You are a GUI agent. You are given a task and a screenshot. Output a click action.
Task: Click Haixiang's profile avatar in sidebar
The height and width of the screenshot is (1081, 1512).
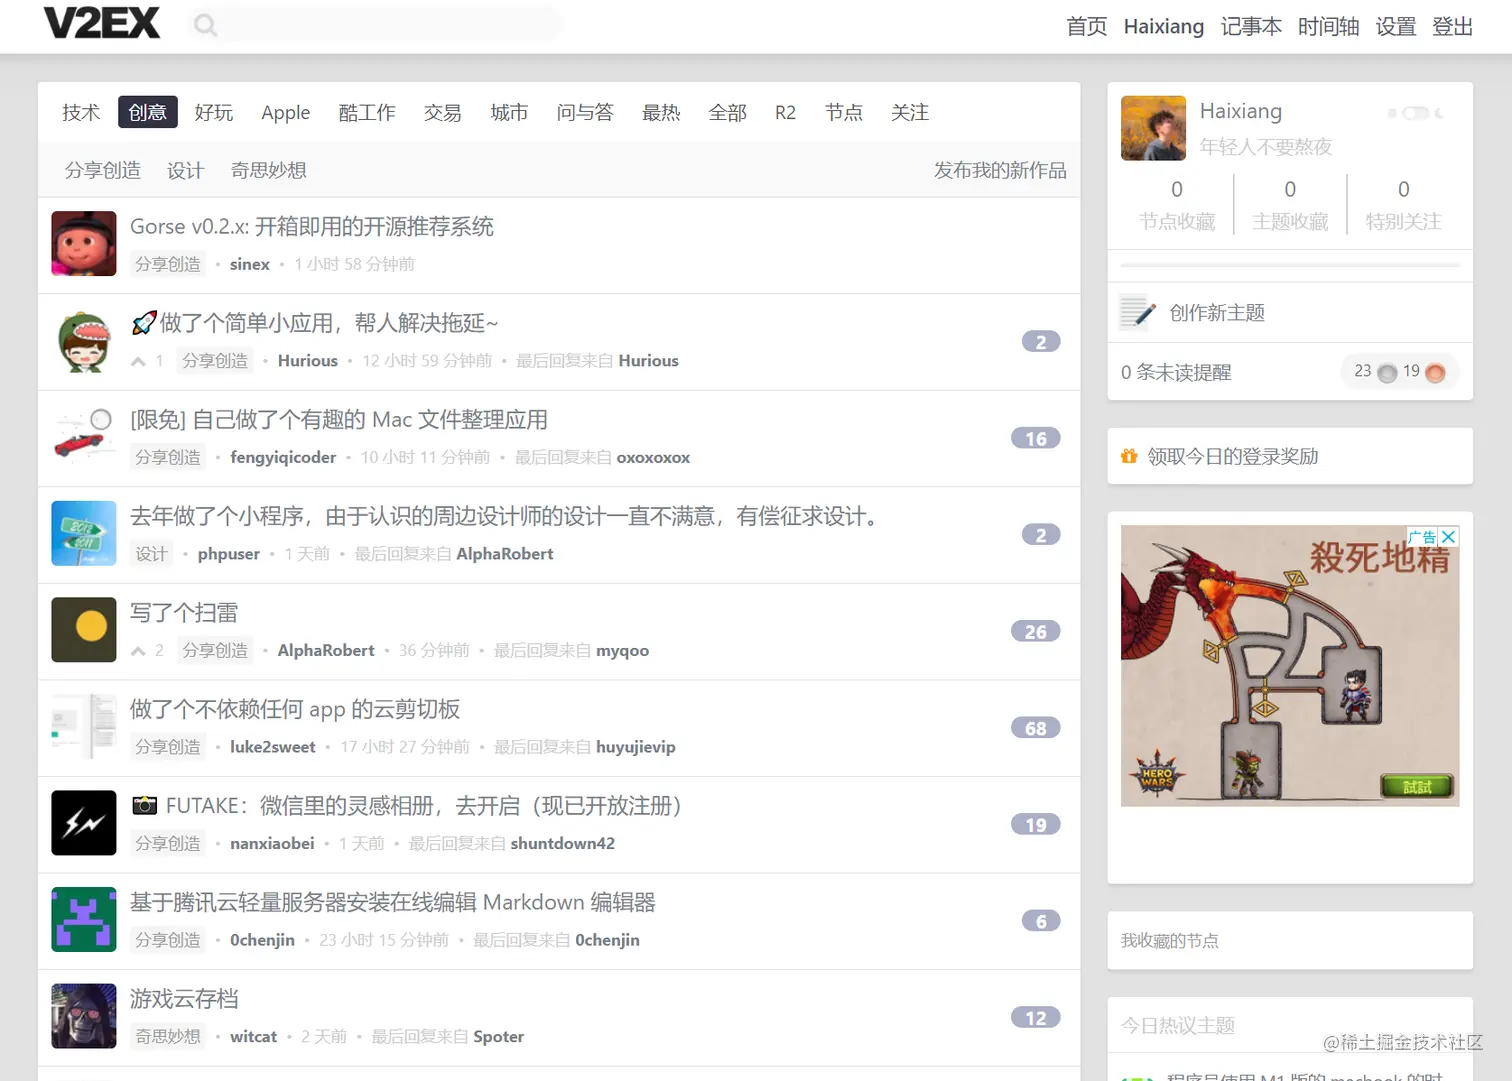tap(1153, 128)
